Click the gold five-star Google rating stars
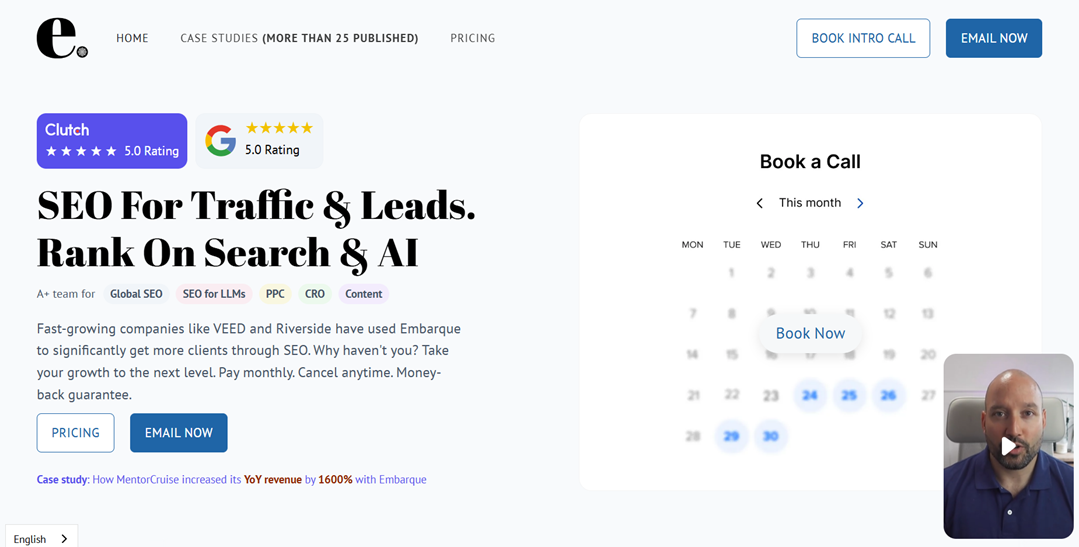Screen dimensions: 1079x547 (279, 128)
